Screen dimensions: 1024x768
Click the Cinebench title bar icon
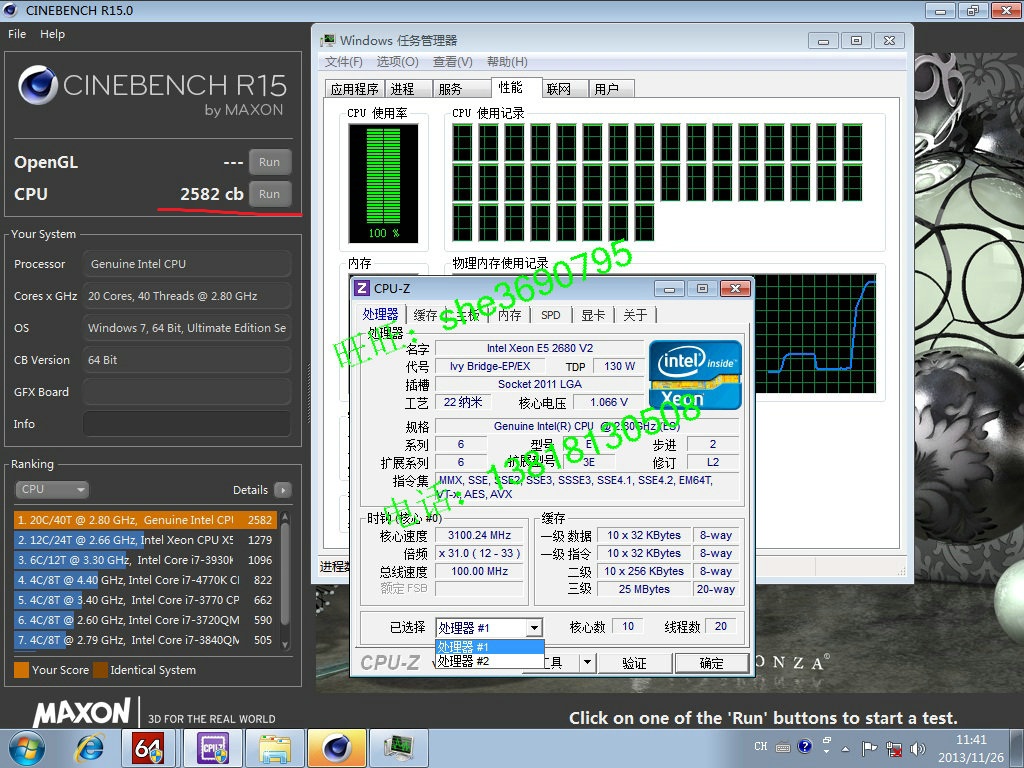(x=12, y=10)
